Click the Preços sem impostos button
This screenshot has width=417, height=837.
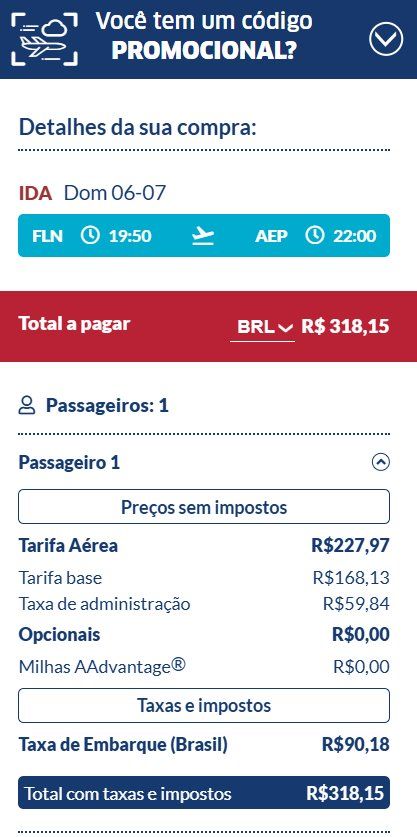pos(204,507)
